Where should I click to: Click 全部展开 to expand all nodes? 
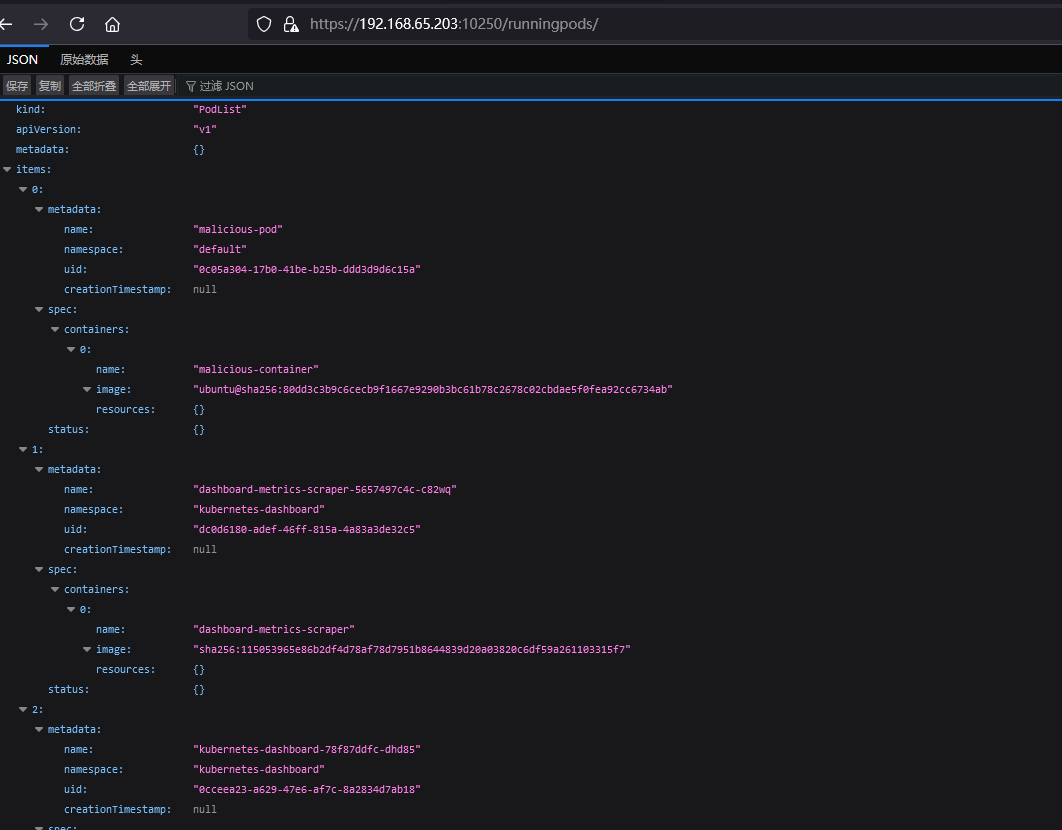[x=149, y=86]
